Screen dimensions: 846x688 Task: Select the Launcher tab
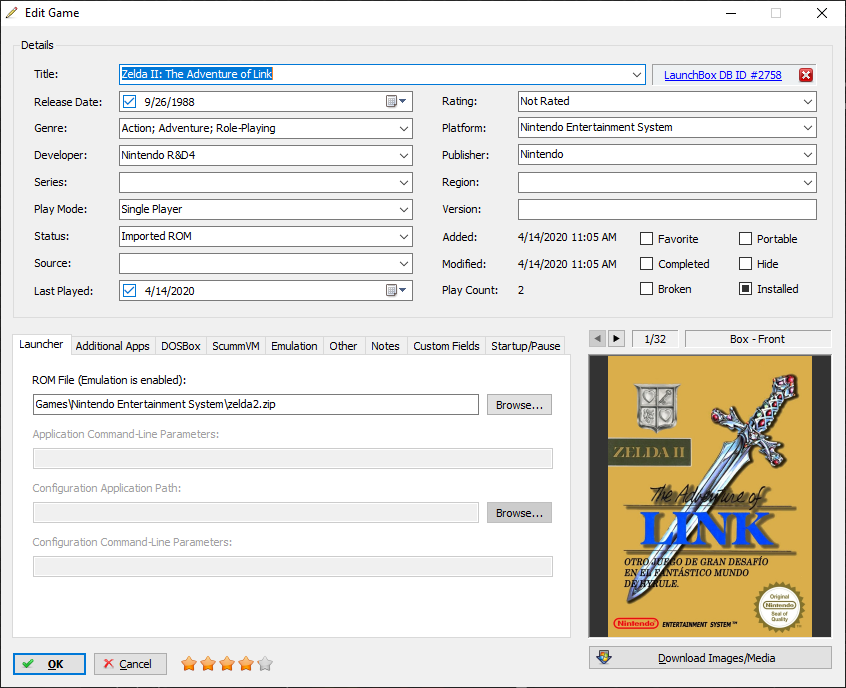41,344
